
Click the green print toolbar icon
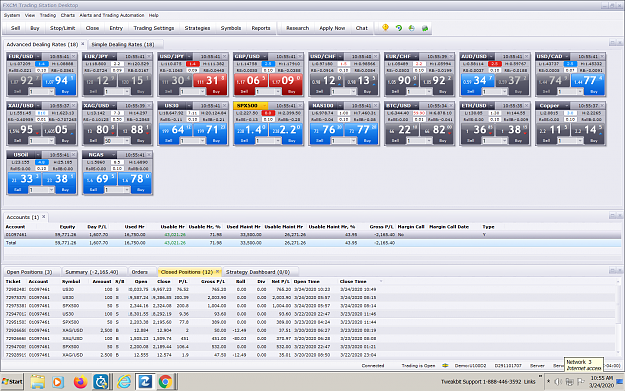(x=425, y=28)
